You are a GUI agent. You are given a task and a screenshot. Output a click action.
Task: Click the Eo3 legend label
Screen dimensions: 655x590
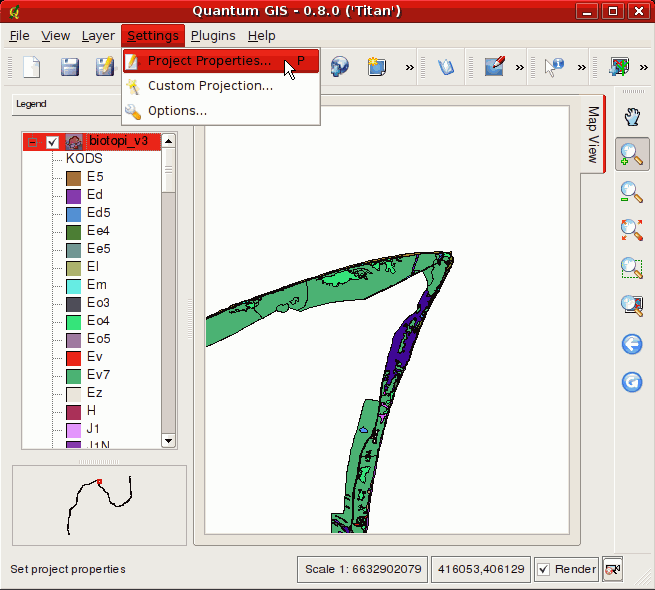[x=98, y=303]
